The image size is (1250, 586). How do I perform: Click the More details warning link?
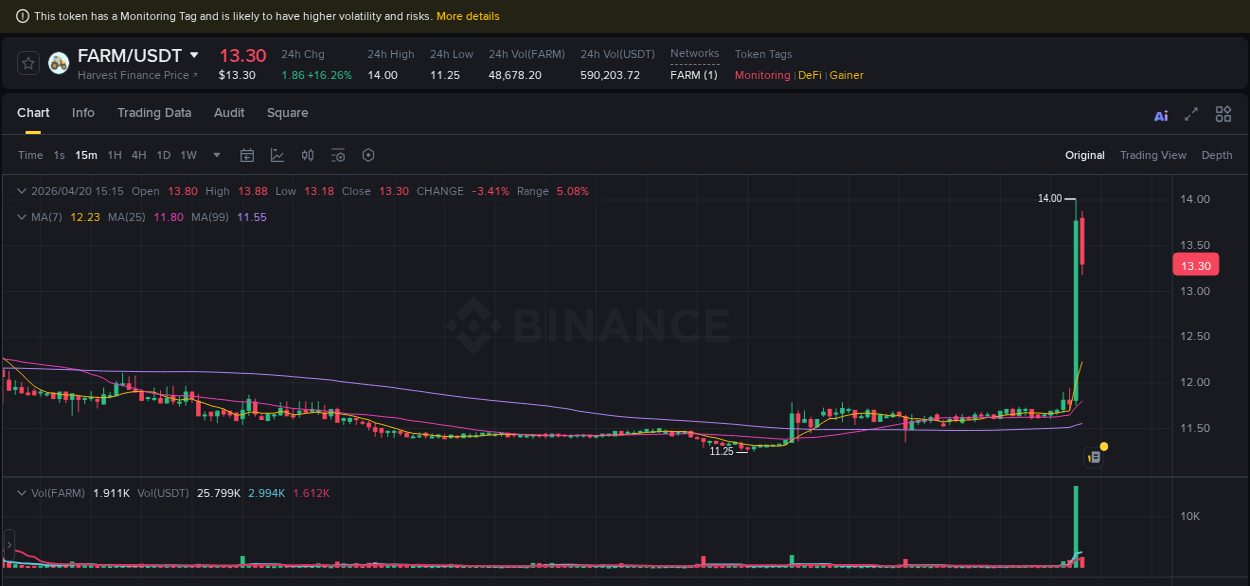coord(468,16)
